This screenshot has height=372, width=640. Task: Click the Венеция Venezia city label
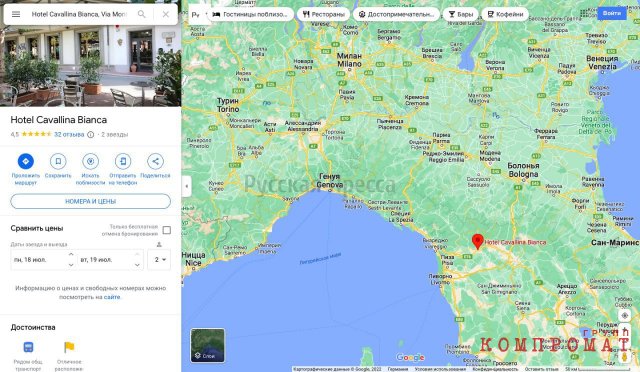click(x=602, y=62)
